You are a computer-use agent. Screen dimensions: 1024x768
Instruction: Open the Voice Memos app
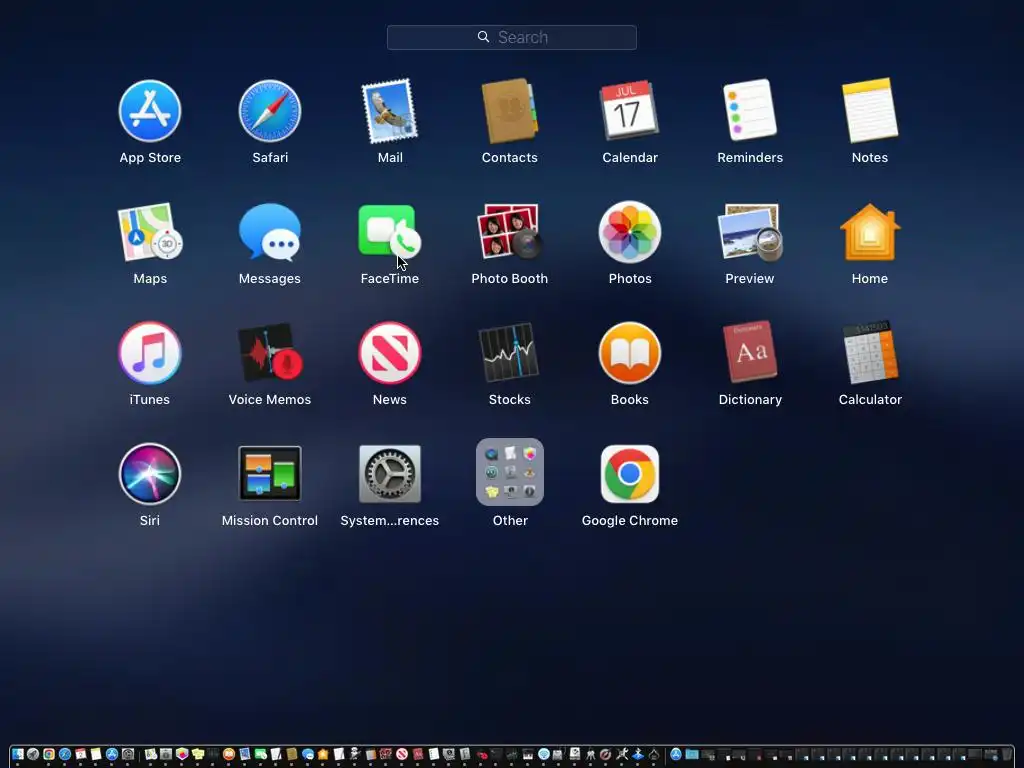pyautogui.click(x=270, y=353)
